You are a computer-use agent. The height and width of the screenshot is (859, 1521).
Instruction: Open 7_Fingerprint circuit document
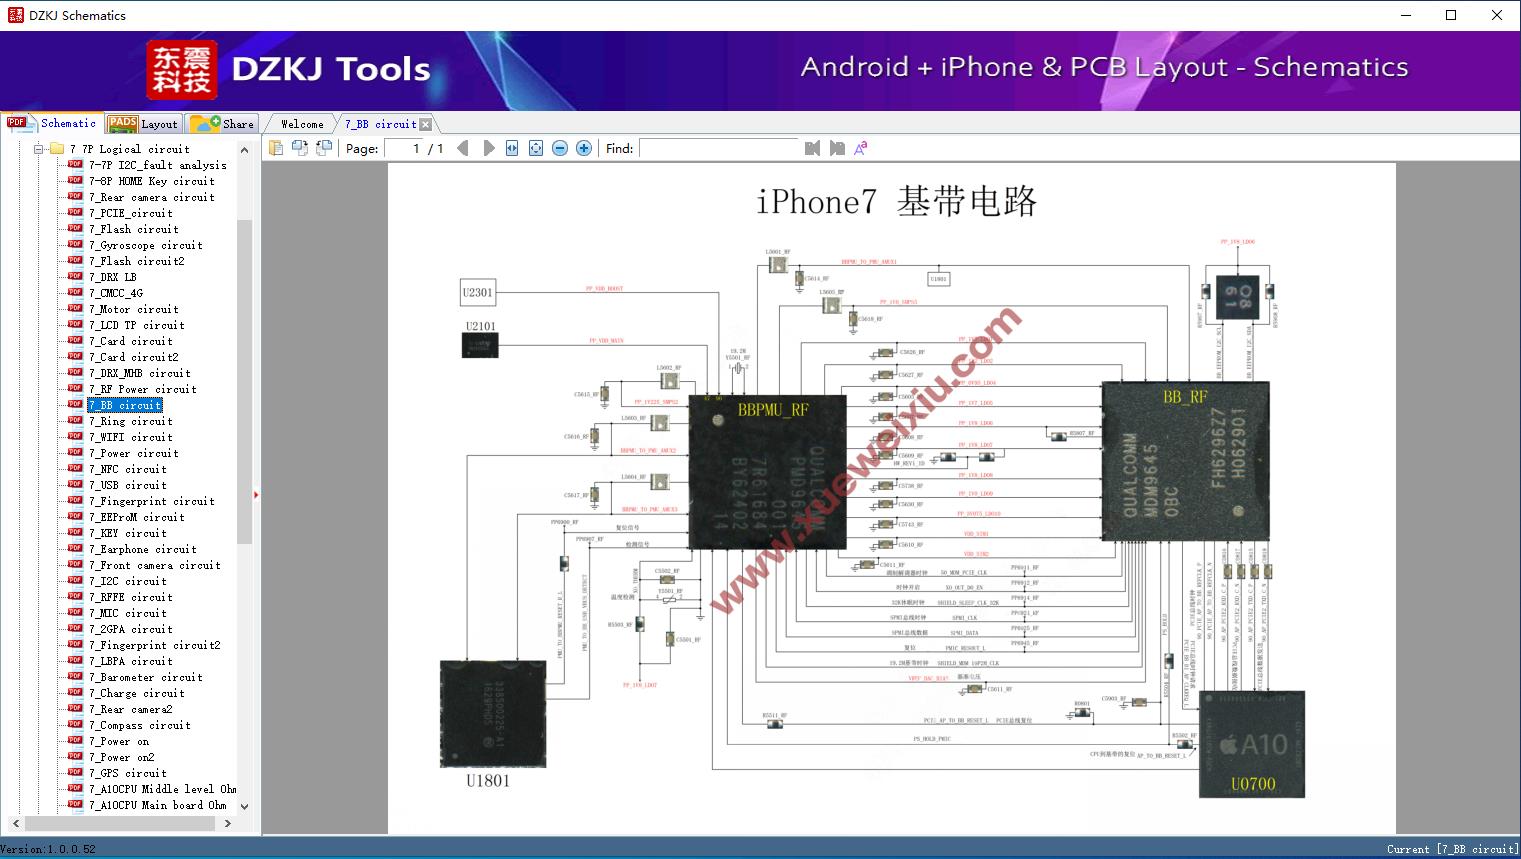[152, 501]
